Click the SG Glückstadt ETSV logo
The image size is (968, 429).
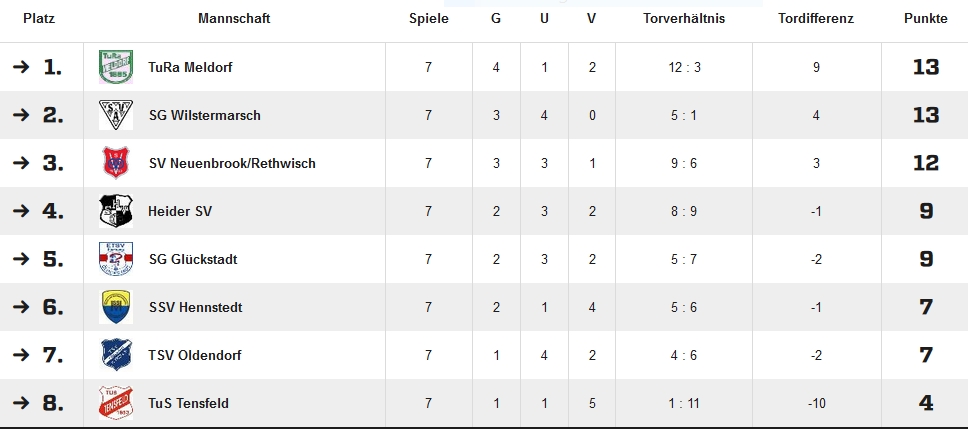[115, 259]
